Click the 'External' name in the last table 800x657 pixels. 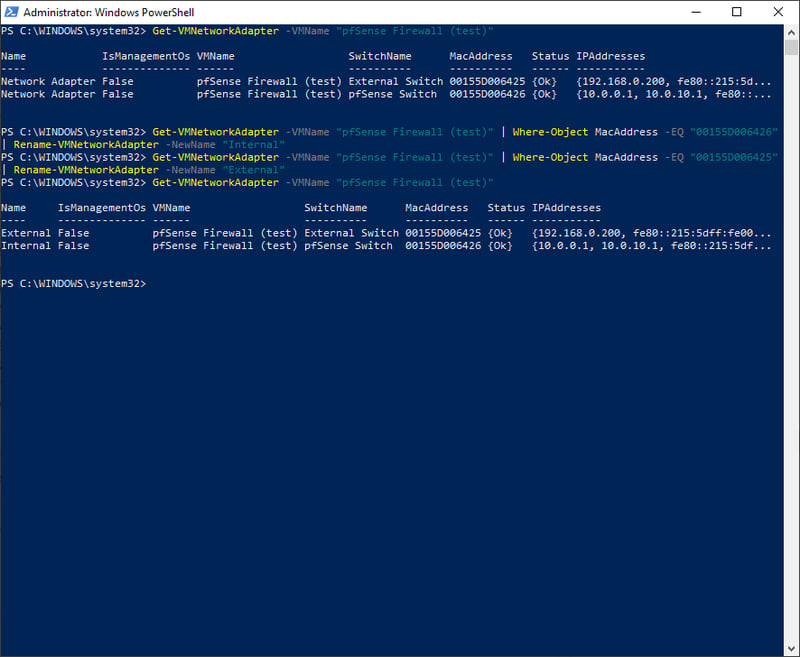(26, 233)
